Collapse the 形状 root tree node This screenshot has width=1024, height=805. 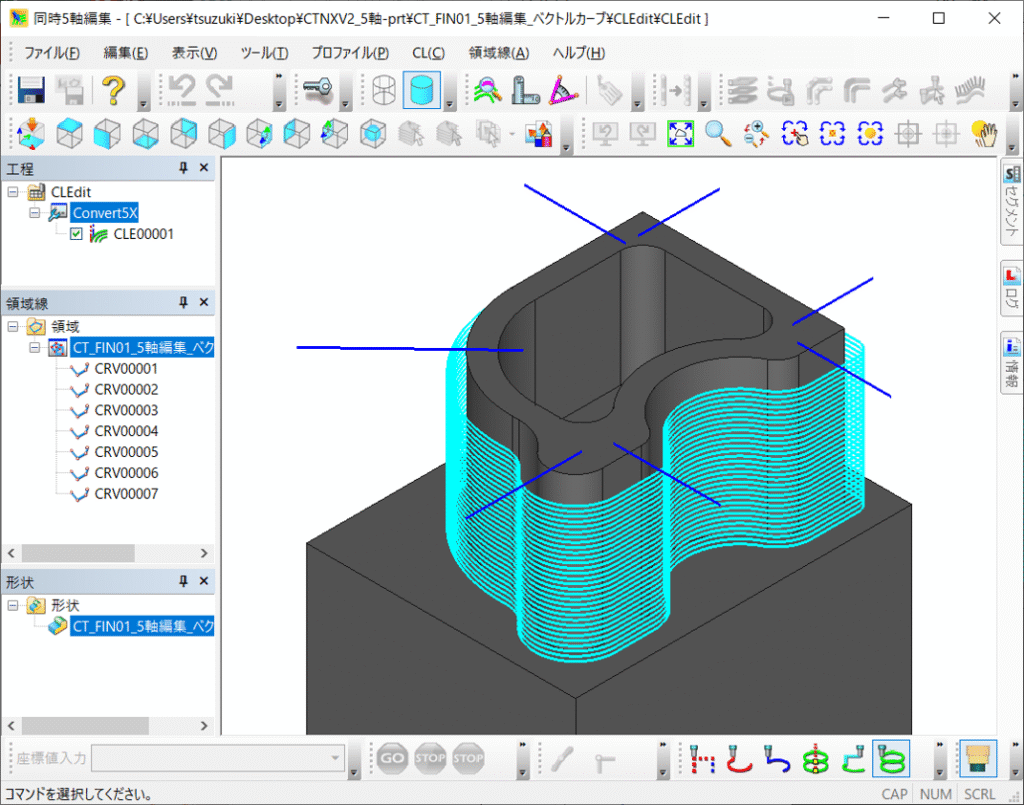tap(13, 605)
